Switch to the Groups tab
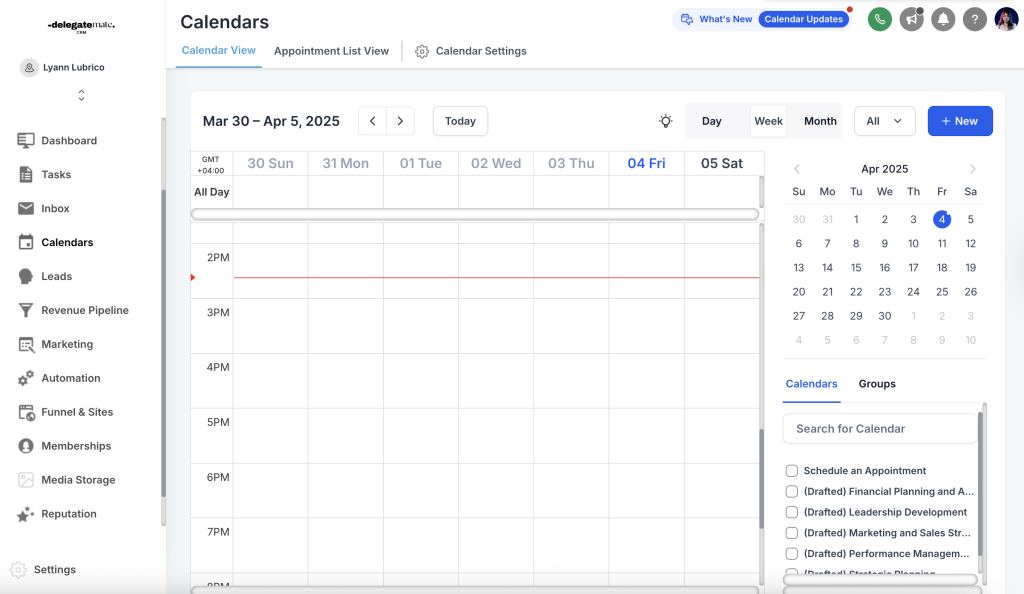Screen dimensions: 1024x594 (x=877, y=384)
